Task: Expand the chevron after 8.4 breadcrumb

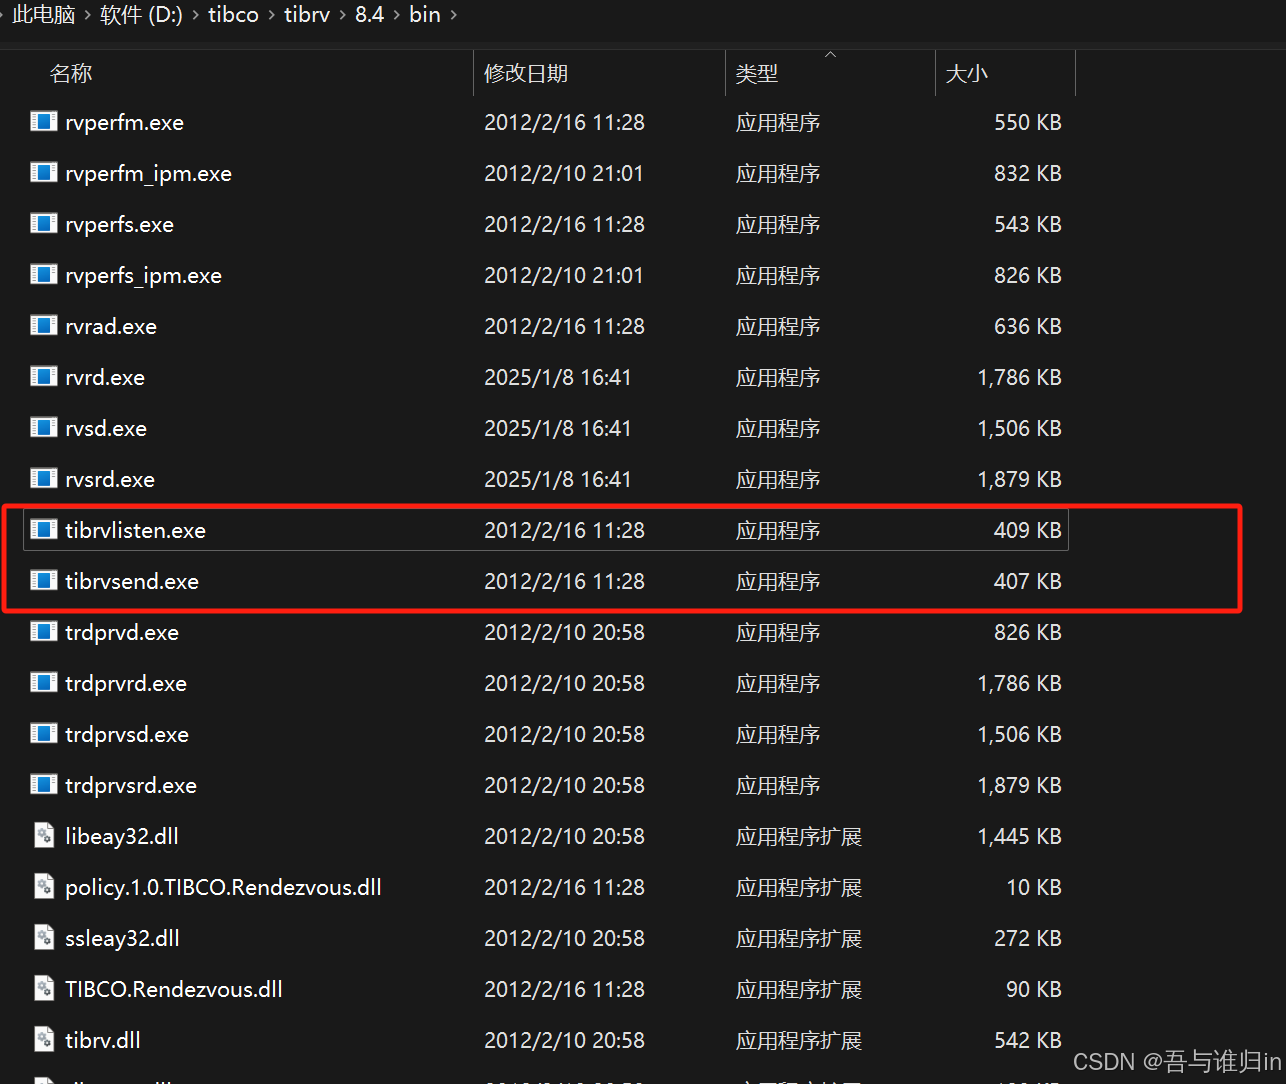Action: click(396, 15)
